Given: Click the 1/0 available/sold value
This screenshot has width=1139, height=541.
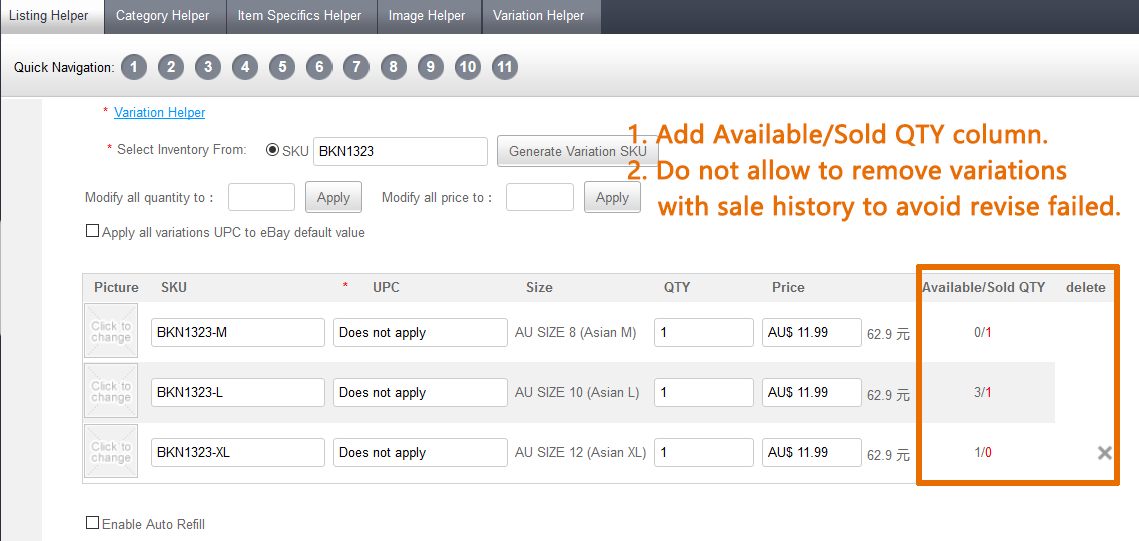Looking at the screenshot, I should pos(983,452).
